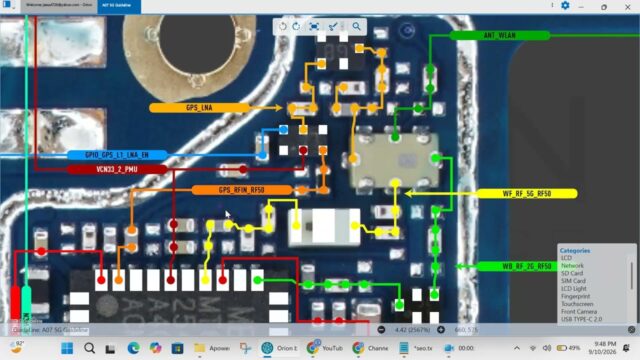This screenshot has height=360, width=640.
Task: Open Windows Start menu
Action: pyautogui.click(x=67, y=348)
